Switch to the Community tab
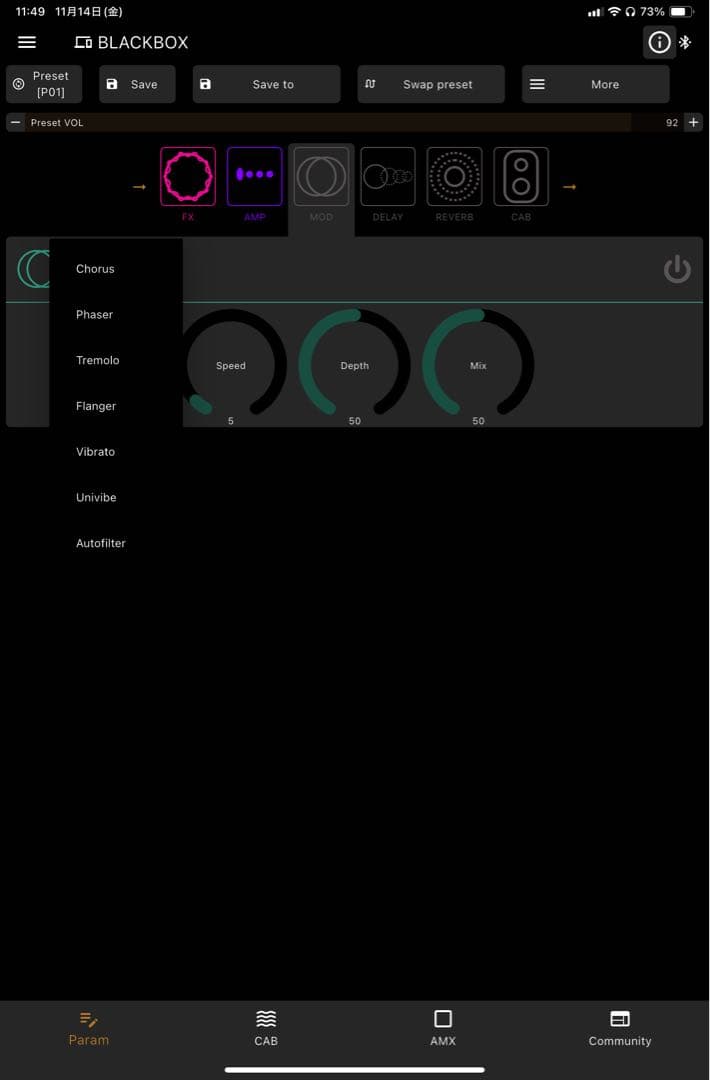 pos(619,1027)
